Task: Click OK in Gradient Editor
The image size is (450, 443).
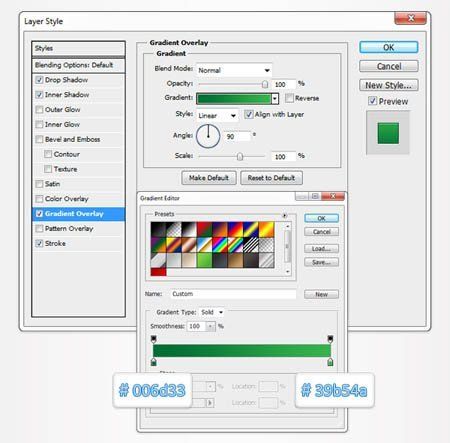Action: point(321,218)
